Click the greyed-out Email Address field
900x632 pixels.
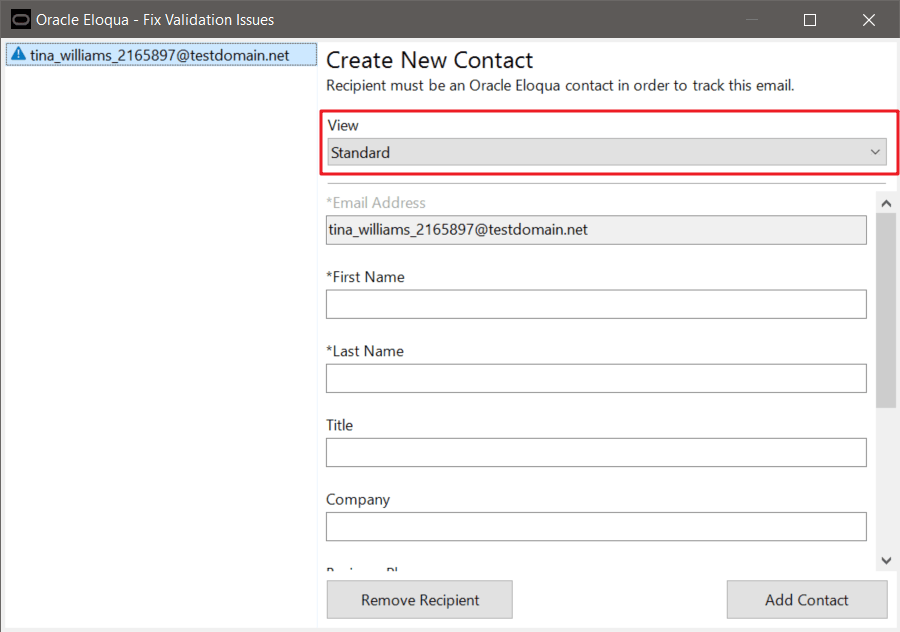tap(596, 230)
